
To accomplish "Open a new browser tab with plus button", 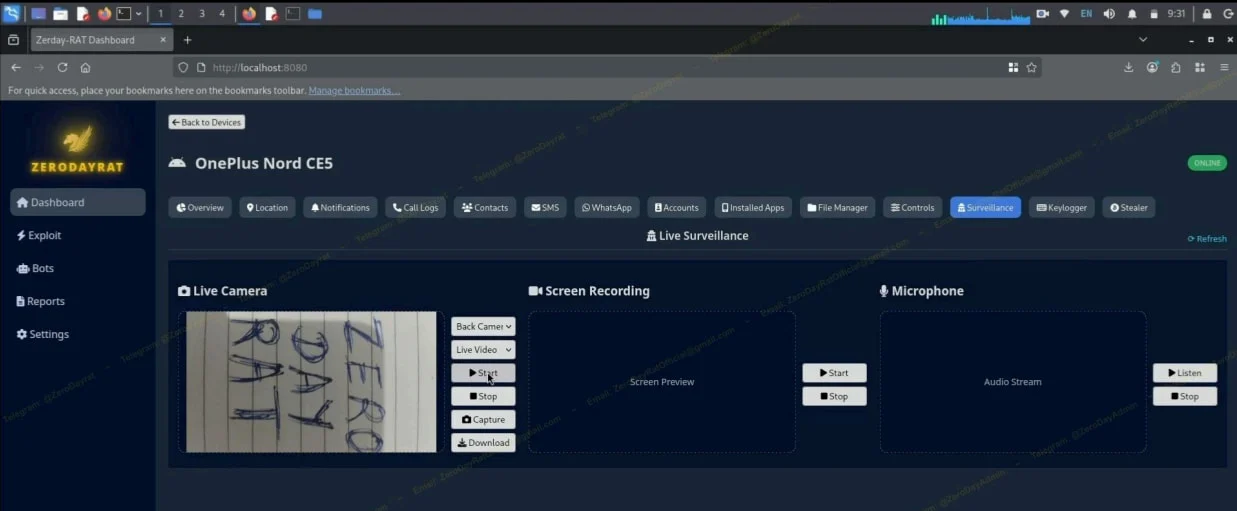I will 187,40.
